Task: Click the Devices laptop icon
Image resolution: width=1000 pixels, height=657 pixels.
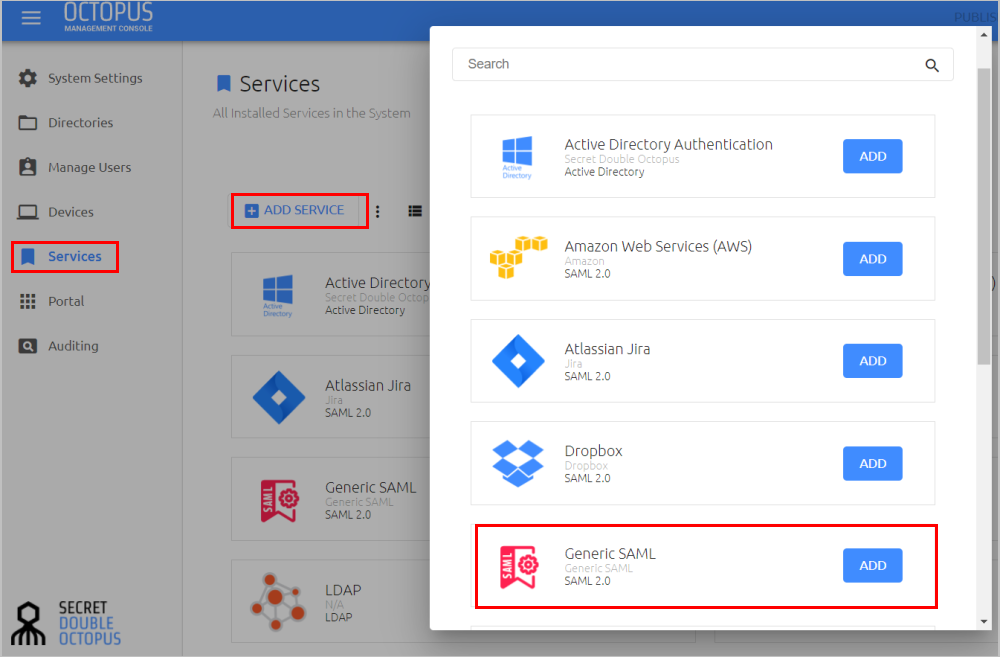Action: tap(27, 212)
